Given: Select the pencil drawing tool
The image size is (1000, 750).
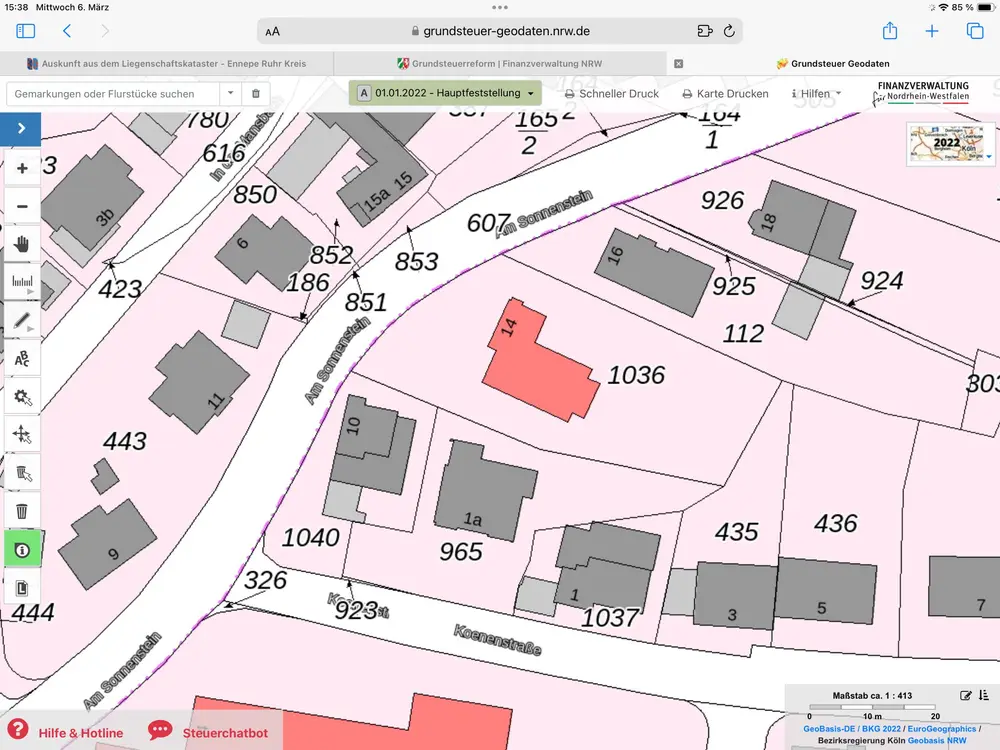Looking at the screenshot, I should coord(22,320).
